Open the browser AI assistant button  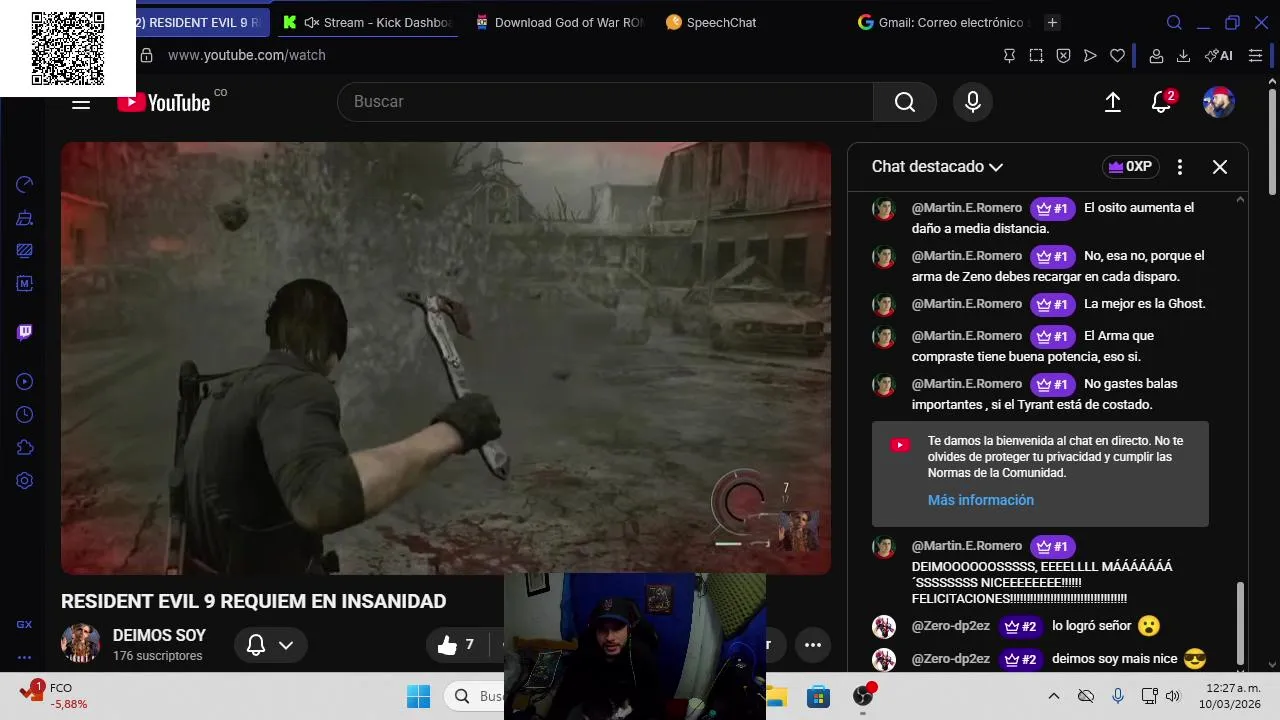[x=1219, y=56]
